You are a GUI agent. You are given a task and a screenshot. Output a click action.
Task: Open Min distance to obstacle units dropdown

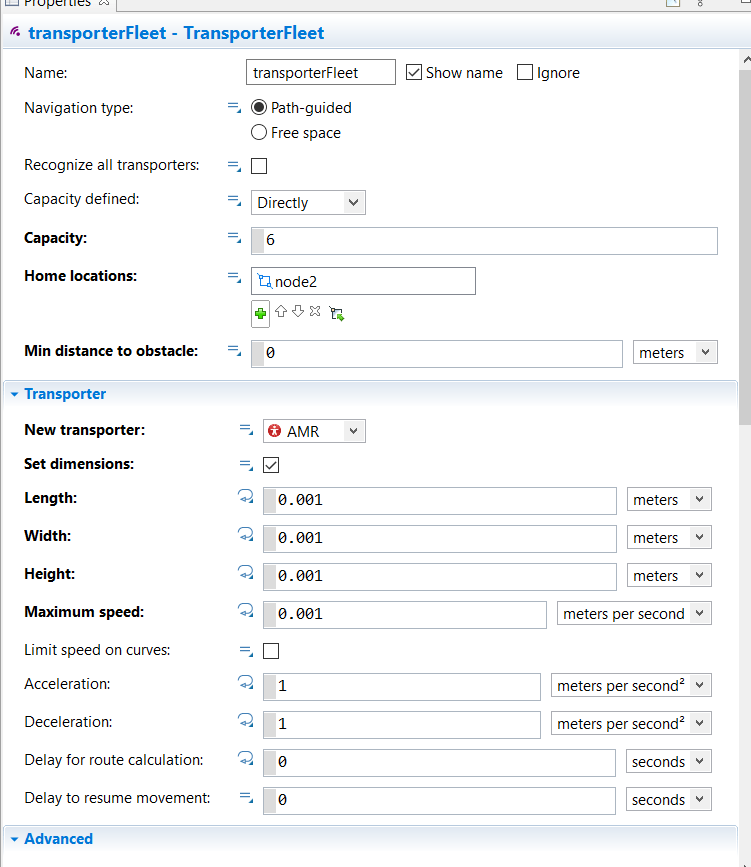(x=675, y=352)
